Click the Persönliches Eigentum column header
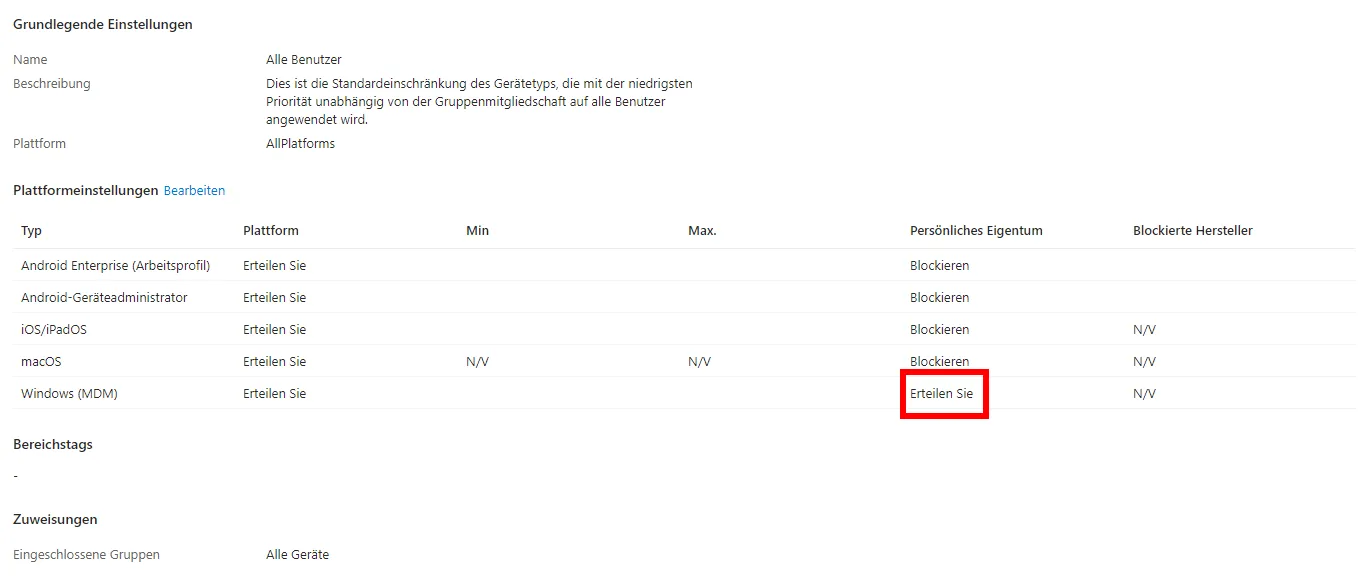The height and width of the screenshot is (587, 1358). click(976, 231)
